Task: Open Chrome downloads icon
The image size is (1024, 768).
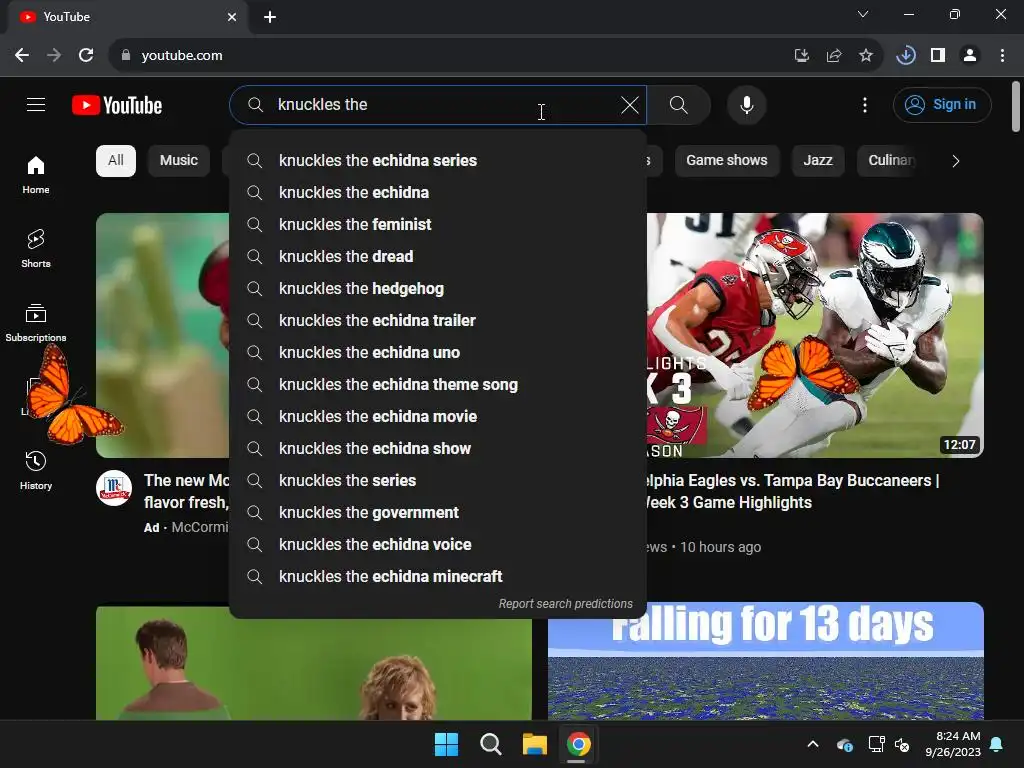Action: 905,56
